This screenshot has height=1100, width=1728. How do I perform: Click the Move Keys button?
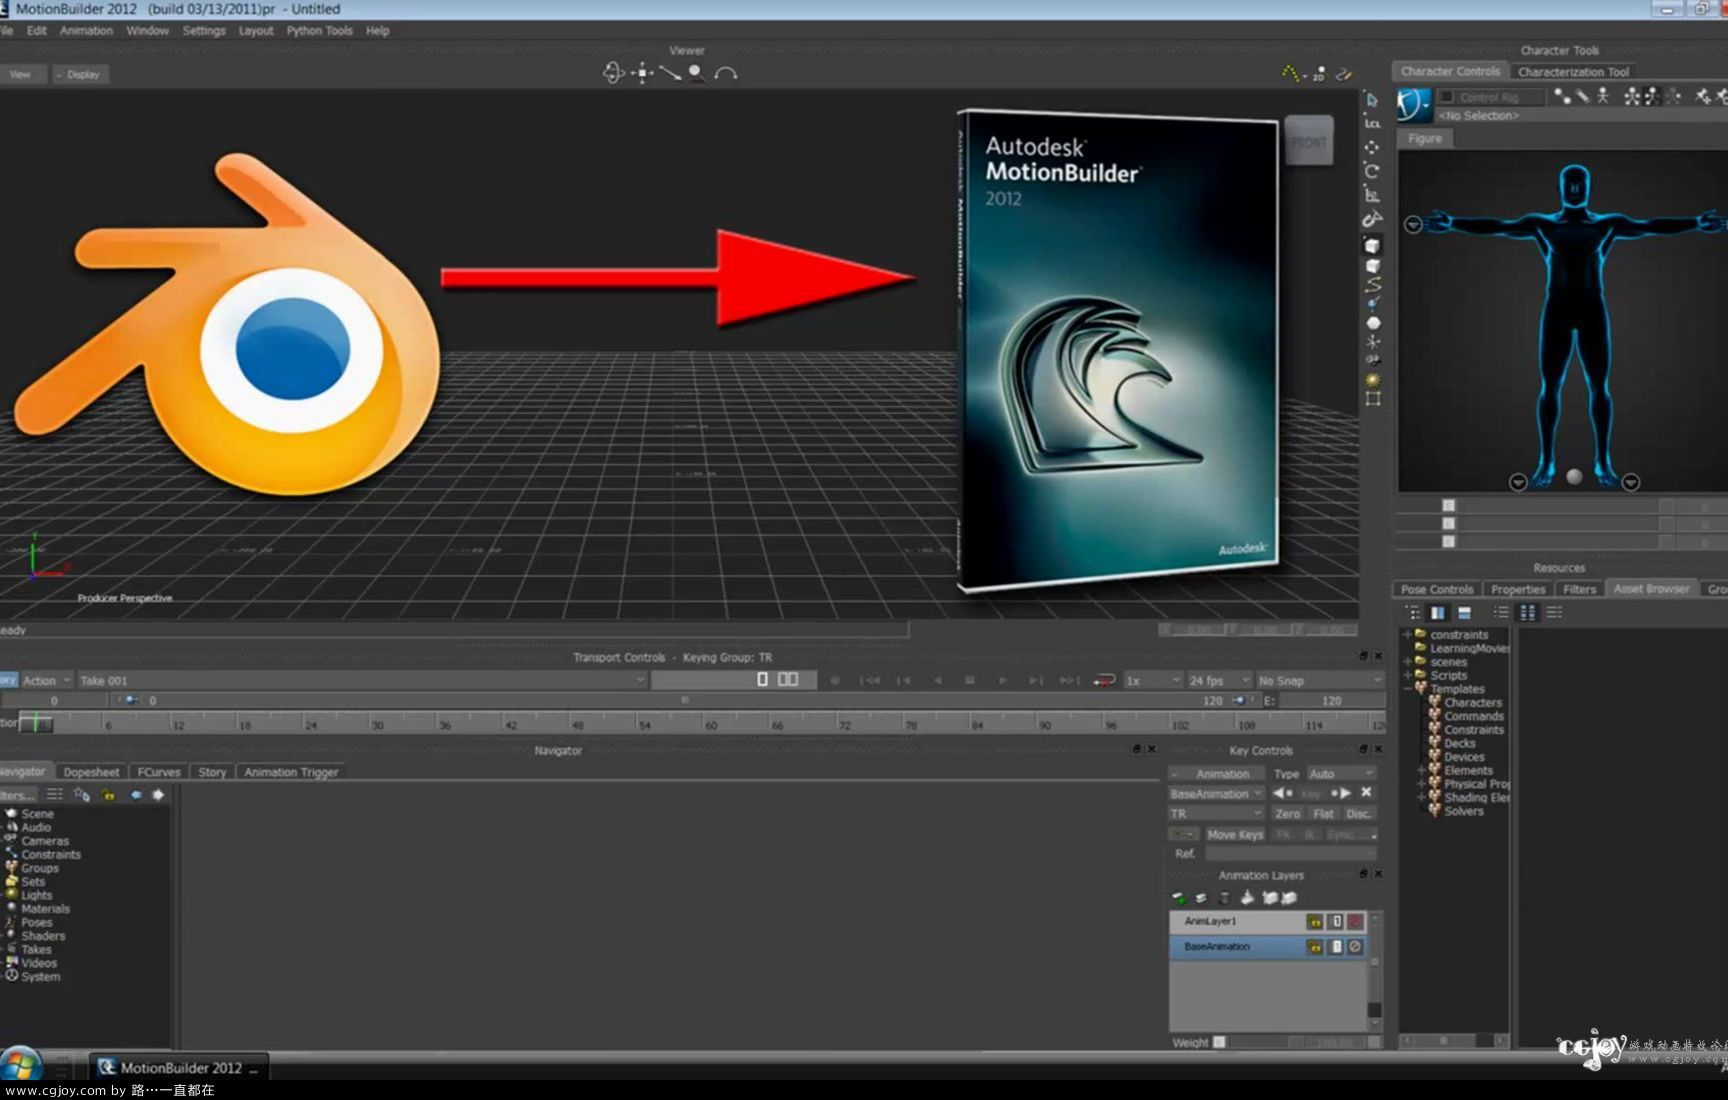pyautogui.click(x=1235, y=835)
